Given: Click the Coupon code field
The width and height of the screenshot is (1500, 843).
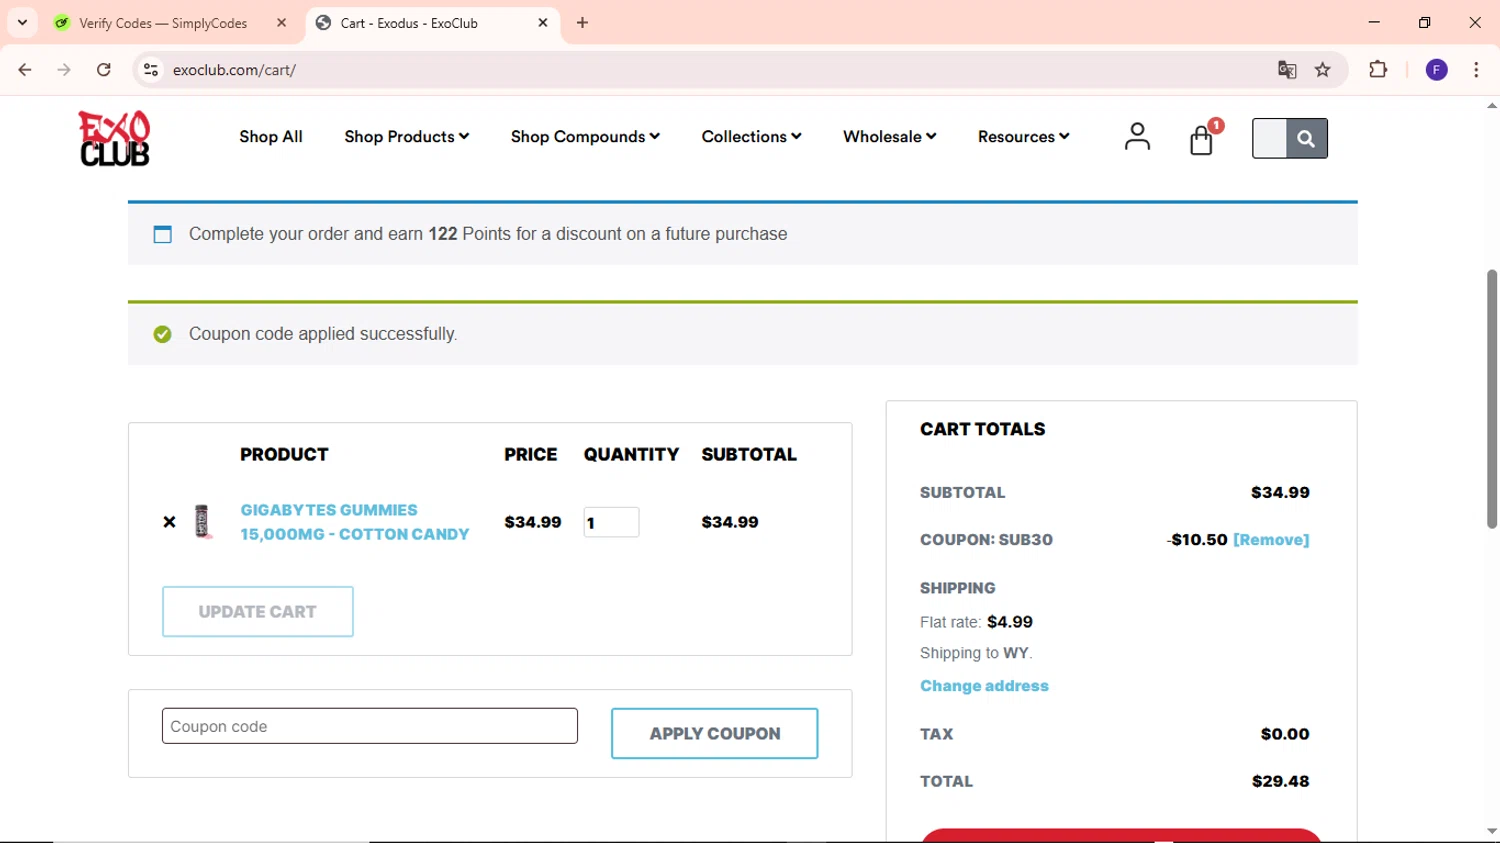Looking at the screenshot, I should click(x=370, y=726).
